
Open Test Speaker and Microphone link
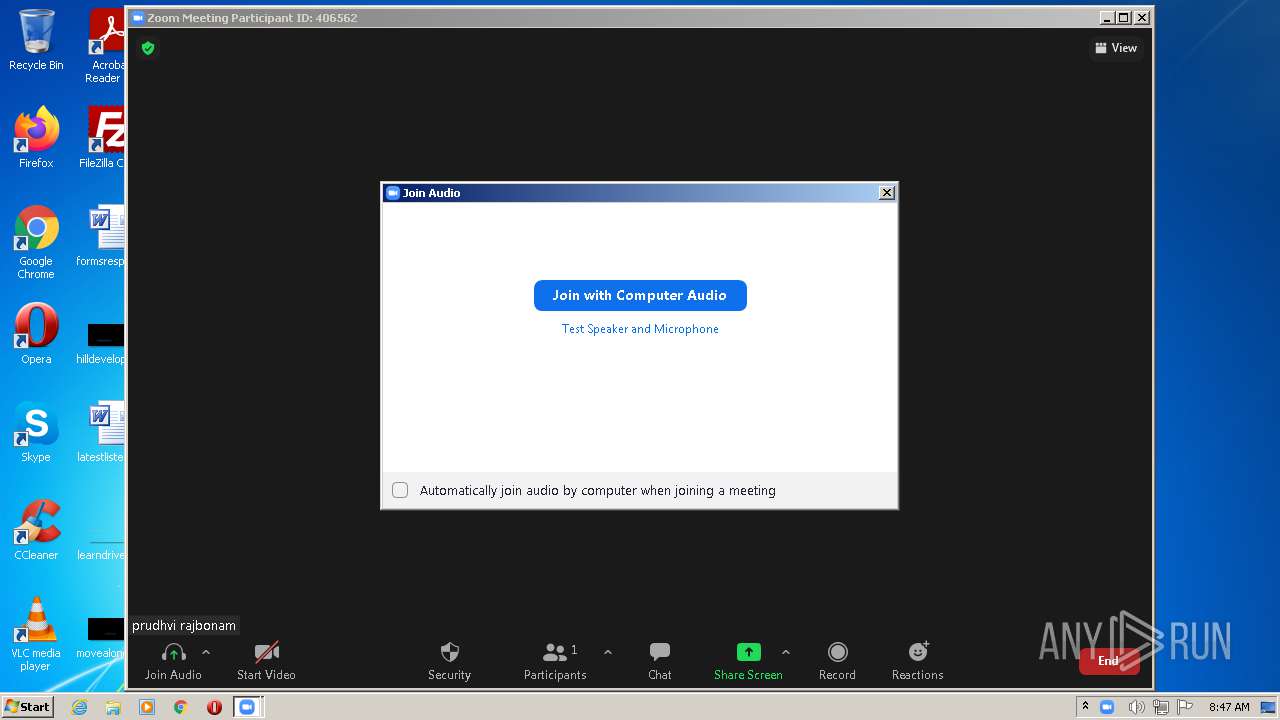(x=640, y=329)
